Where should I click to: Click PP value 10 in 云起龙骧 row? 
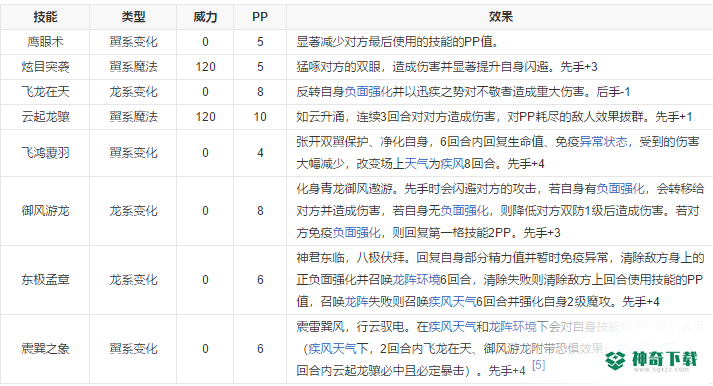coord(260,117)
